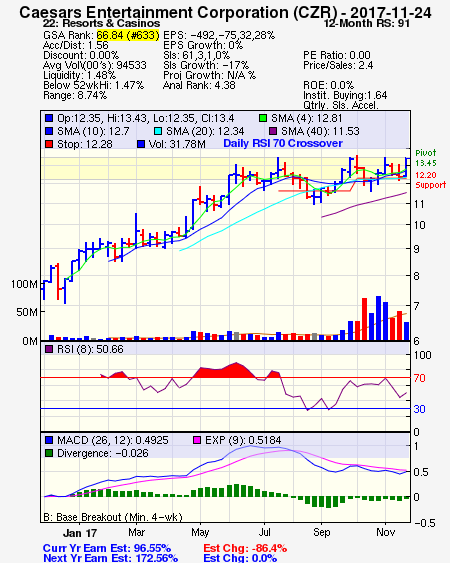Click the green Divergence legend swatch
Viewport: 450px width, 563px height.
49,453
